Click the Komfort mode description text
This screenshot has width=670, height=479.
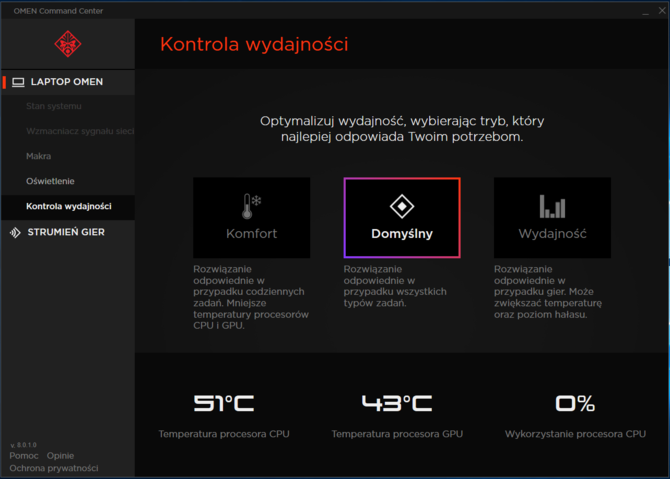coord(251,297)
